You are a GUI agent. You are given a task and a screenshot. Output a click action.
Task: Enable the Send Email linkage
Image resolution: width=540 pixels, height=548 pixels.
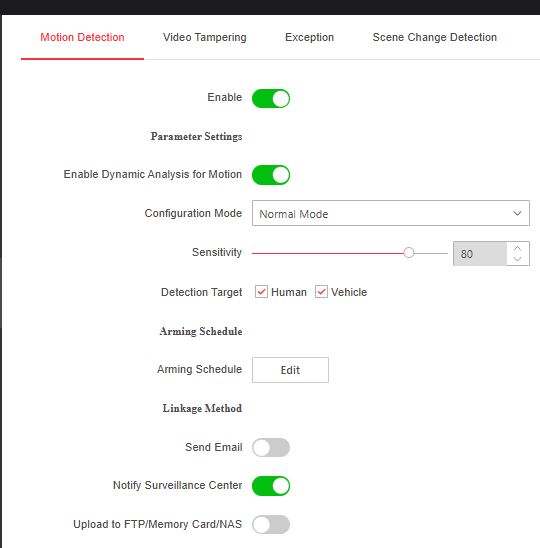(271, 448)
